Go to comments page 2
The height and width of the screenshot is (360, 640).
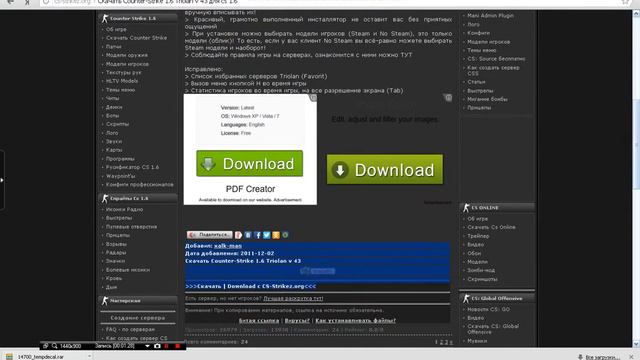pyautogui.click(x=441, y=342)
